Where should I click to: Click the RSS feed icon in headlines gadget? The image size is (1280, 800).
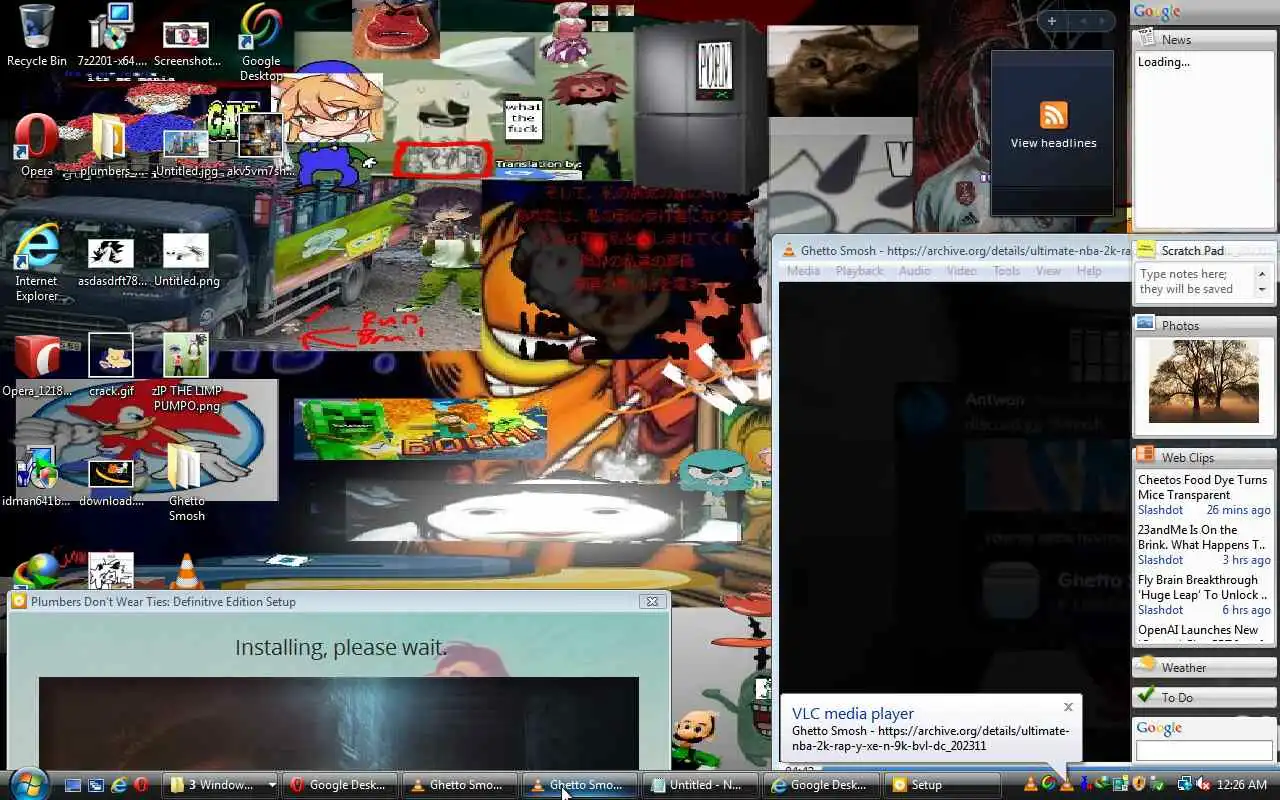(1053, 115)
